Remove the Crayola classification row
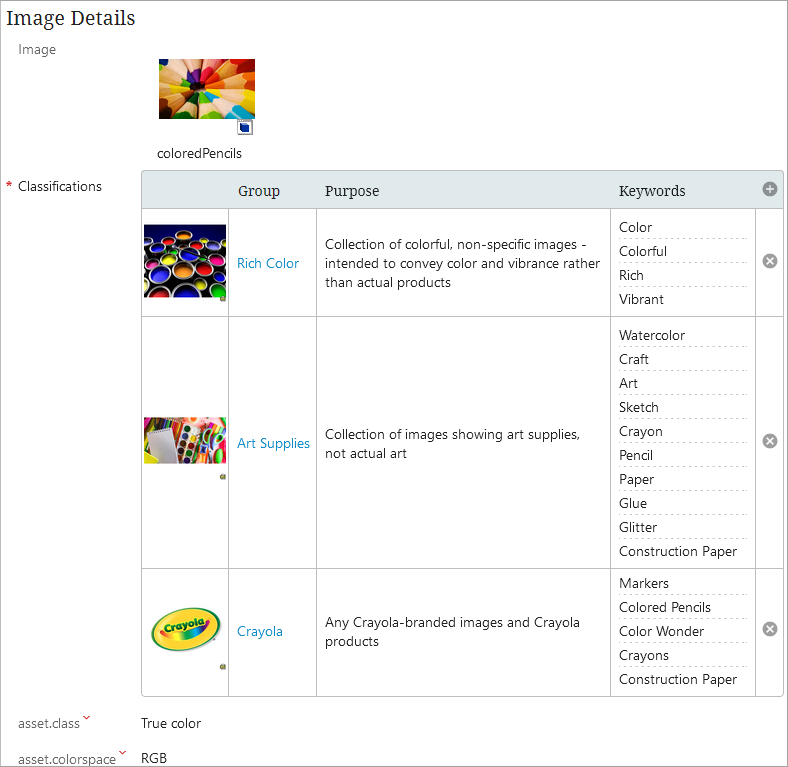Image resolution: width=788 pixels, height=767 pixels. [769, 629]
